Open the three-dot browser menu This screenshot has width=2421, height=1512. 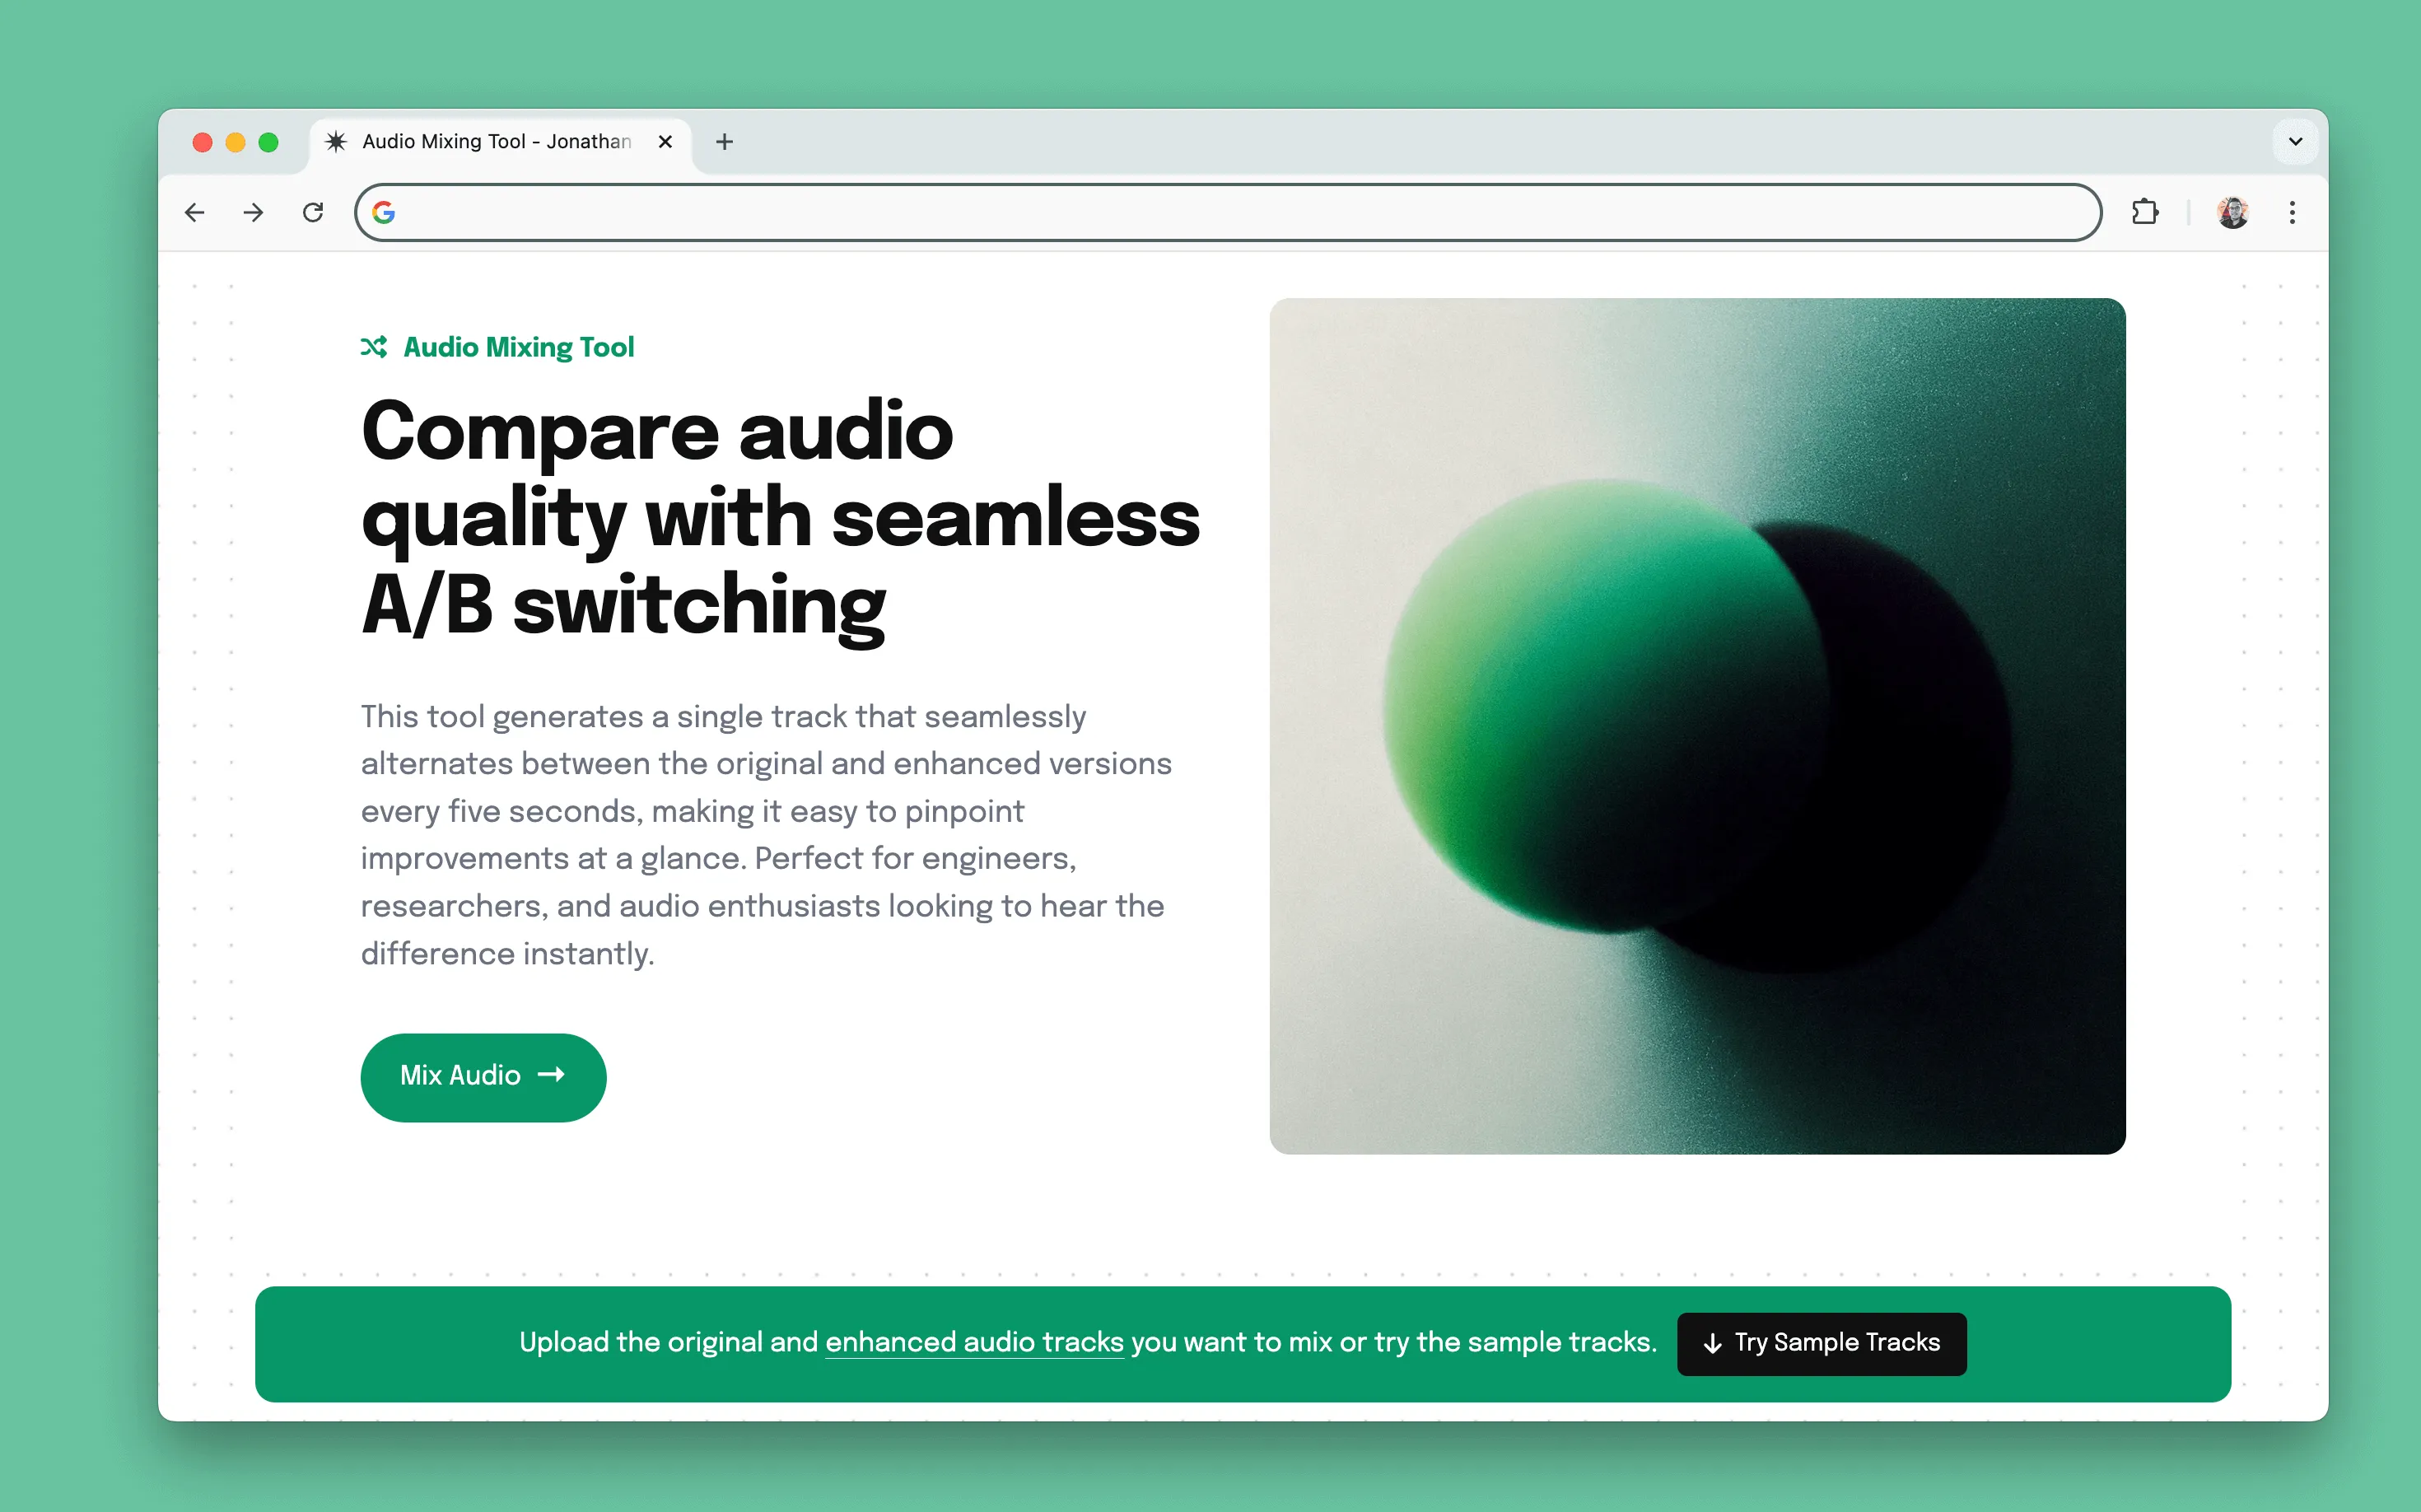[x=2292, y=212]
